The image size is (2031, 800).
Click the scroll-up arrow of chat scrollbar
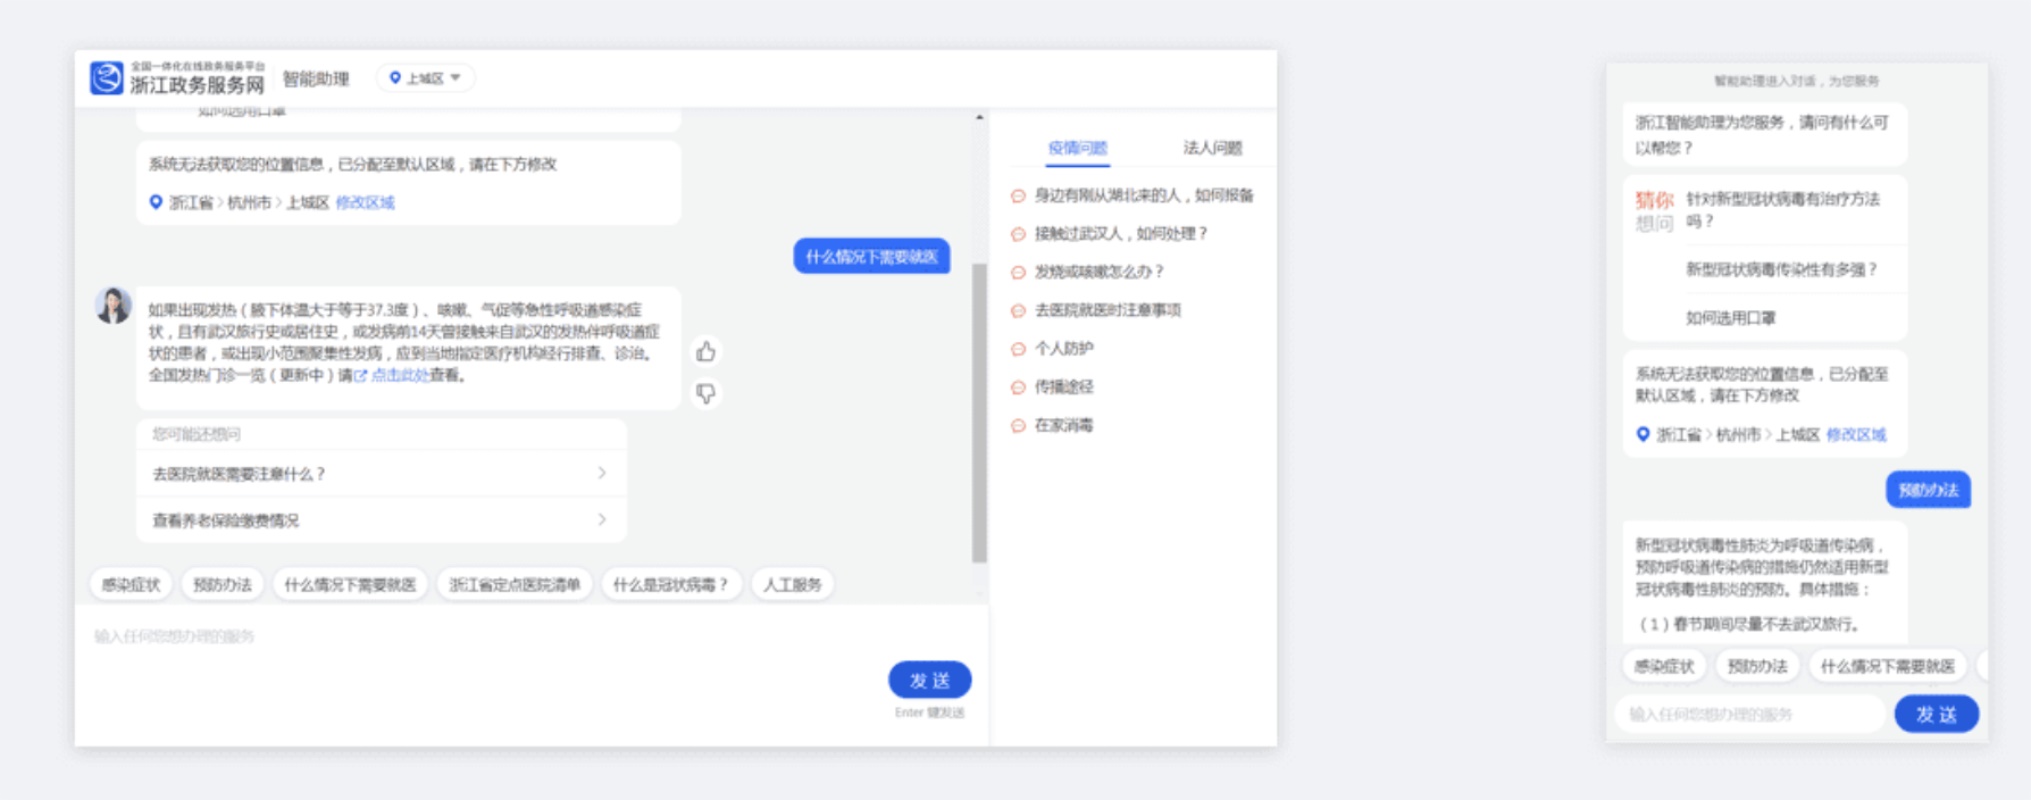pyautogui.click(x=979, y=118)
